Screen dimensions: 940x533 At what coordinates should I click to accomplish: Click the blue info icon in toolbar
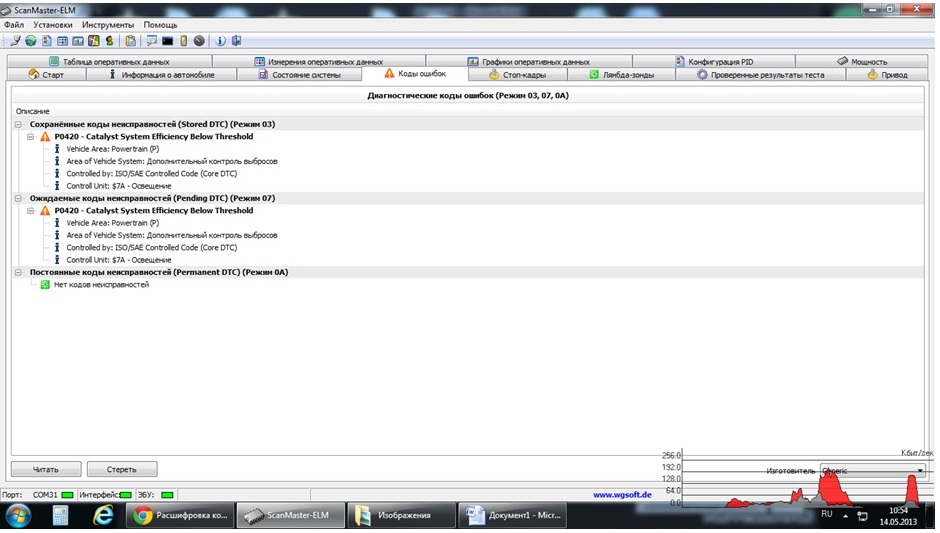point(221,41)
